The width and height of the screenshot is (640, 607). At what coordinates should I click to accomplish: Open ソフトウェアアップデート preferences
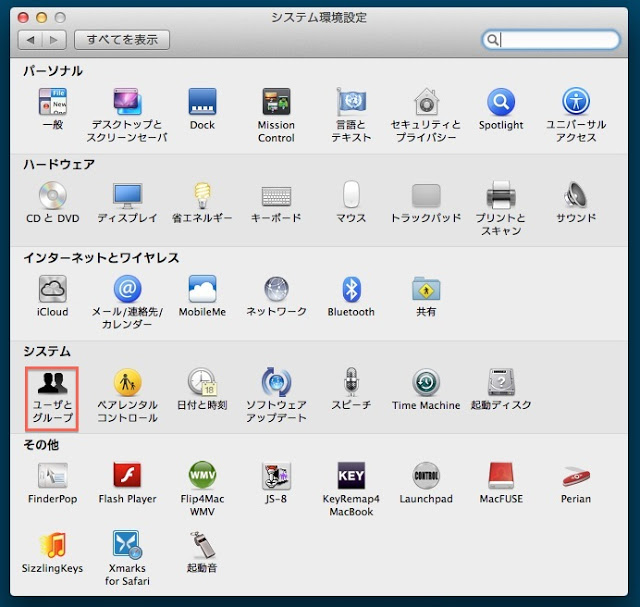tap(276, 396)
